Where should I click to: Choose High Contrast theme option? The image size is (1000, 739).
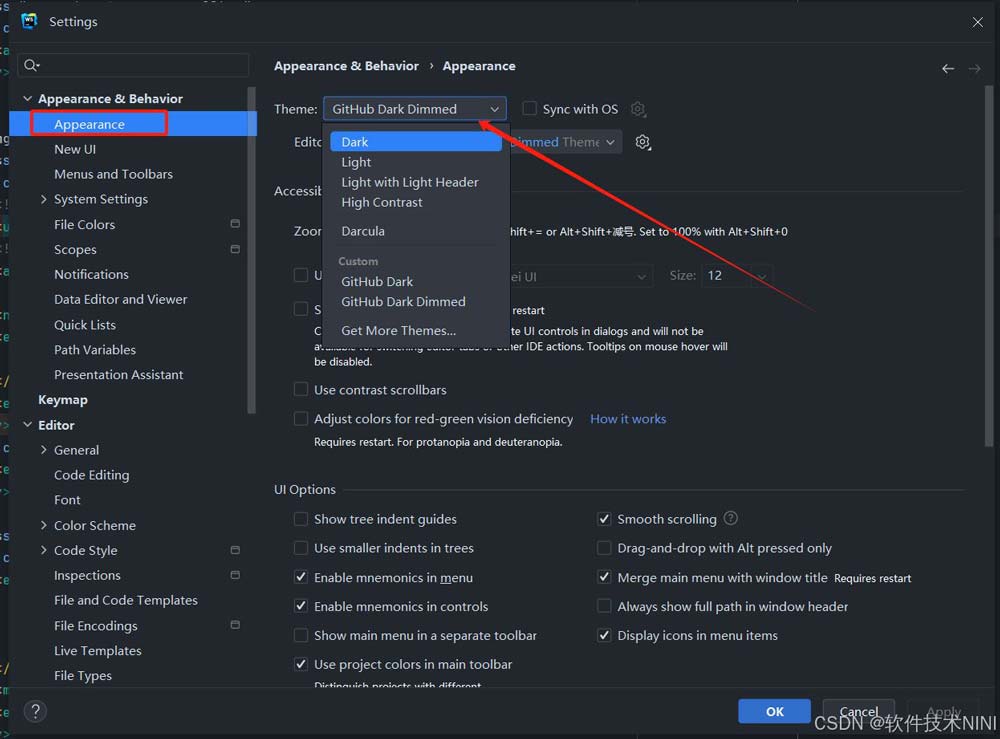[381, 202]
